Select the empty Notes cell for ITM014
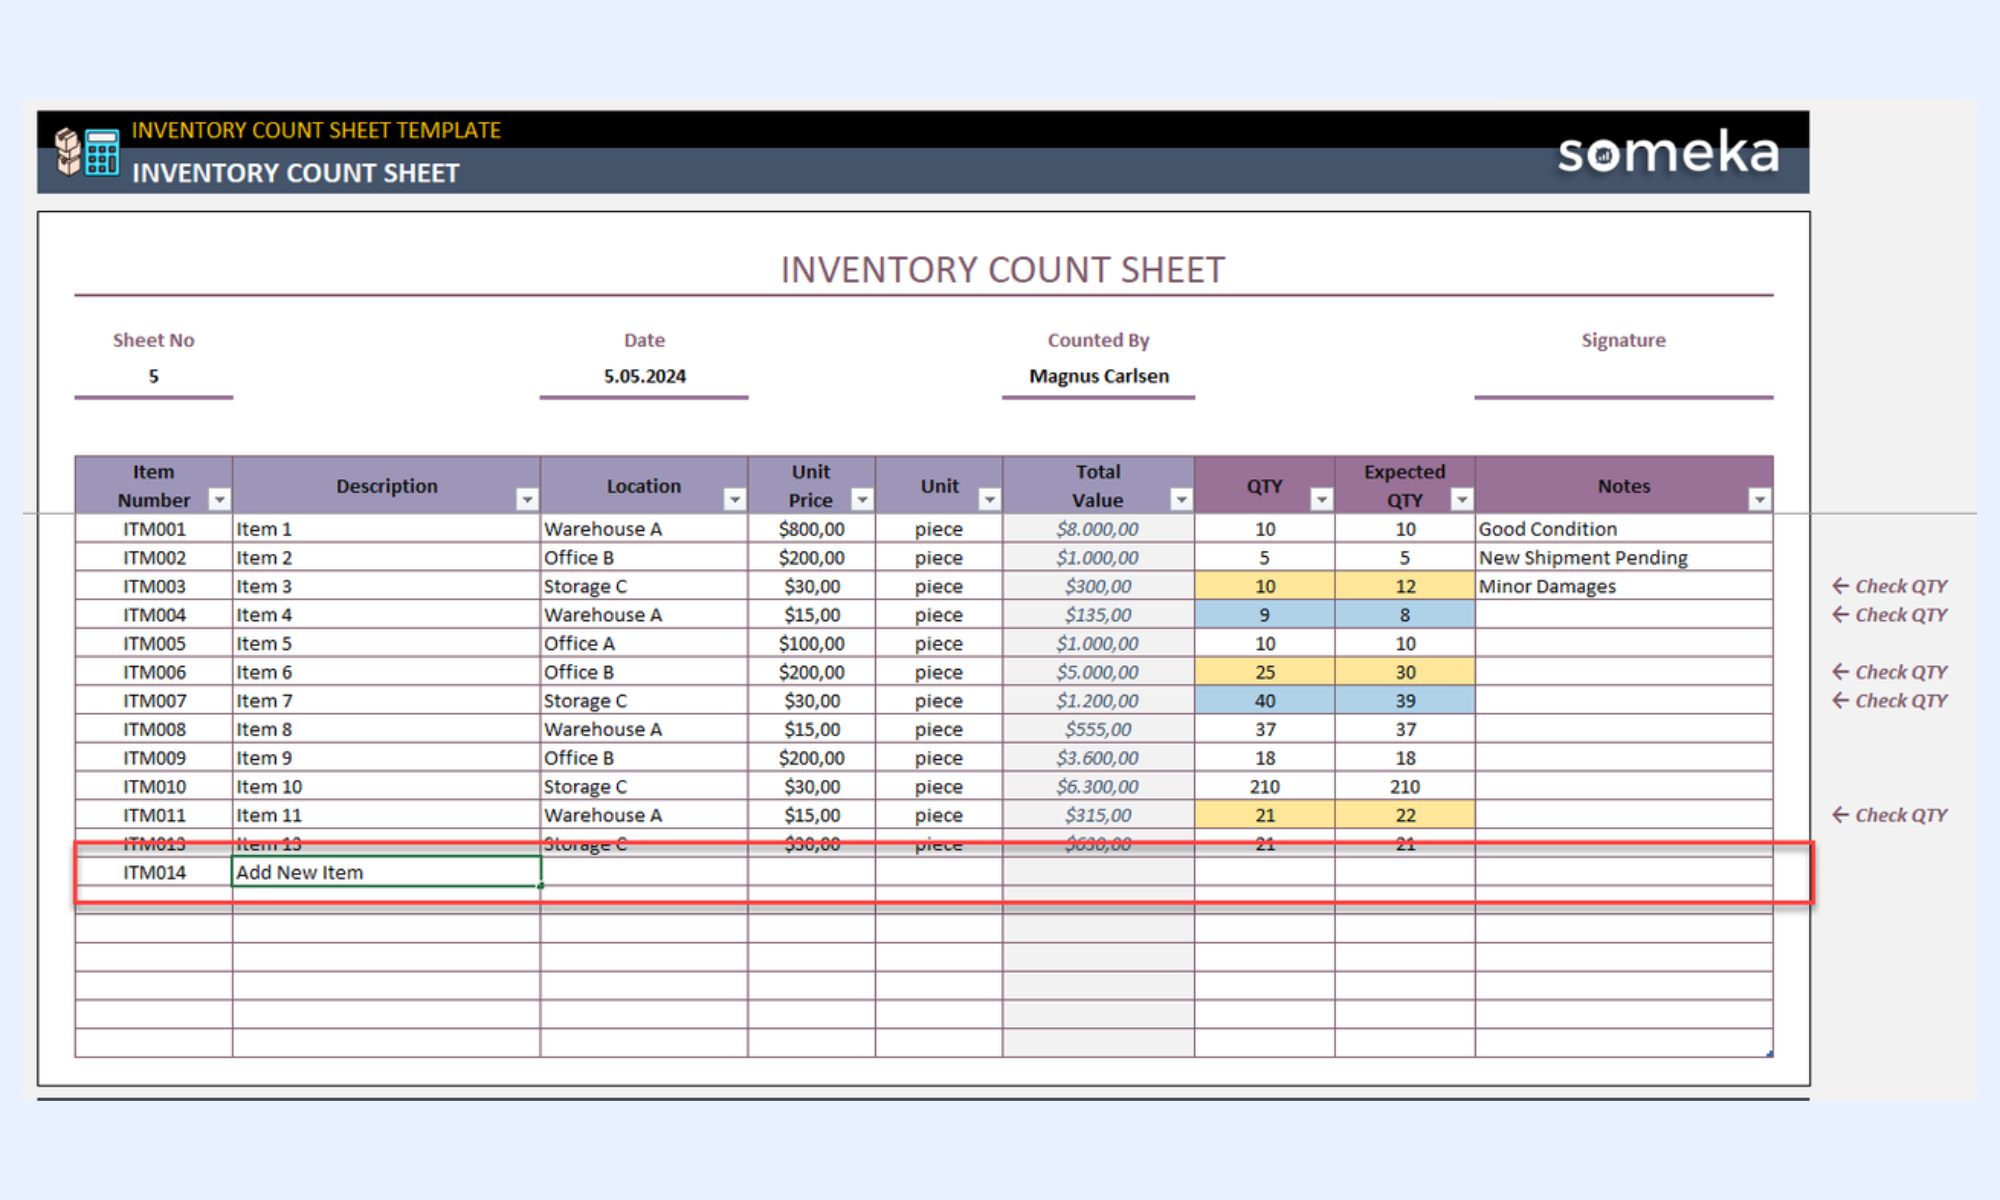The image size is (2000, 1200). (1624, 872)
